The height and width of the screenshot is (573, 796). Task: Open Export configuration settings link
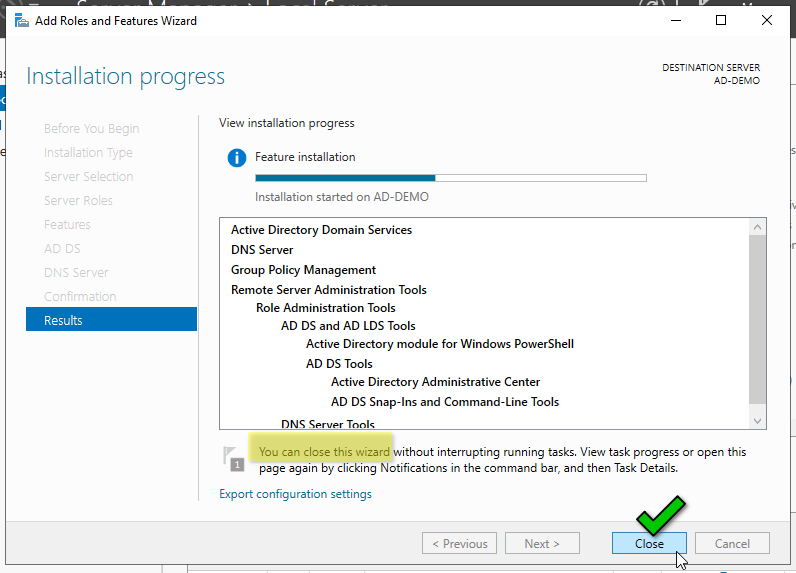[295, 494]
